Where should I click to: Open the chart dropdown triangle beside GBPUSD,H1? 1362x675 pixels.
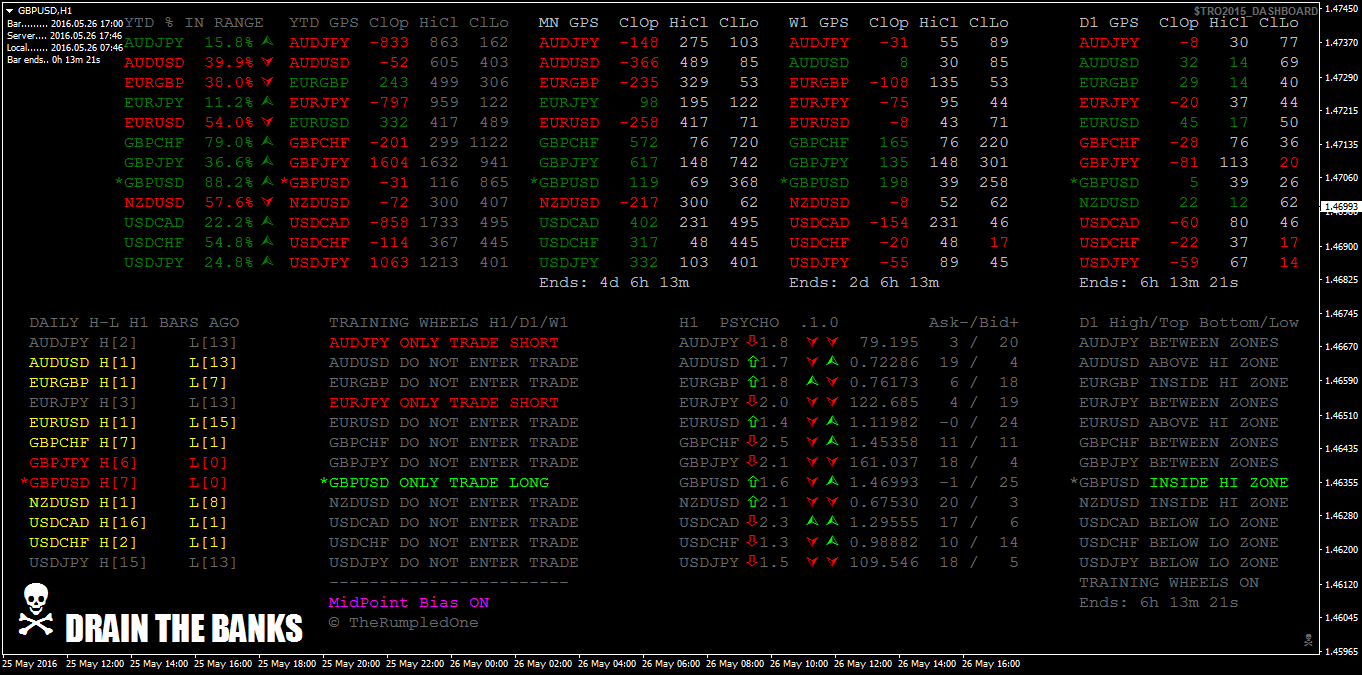click(10, 9)
